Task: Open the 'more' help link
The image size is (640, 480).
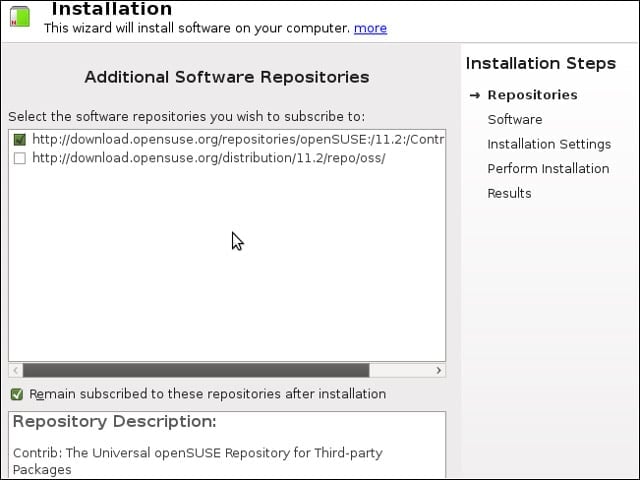Action: (x=370, y=28)
